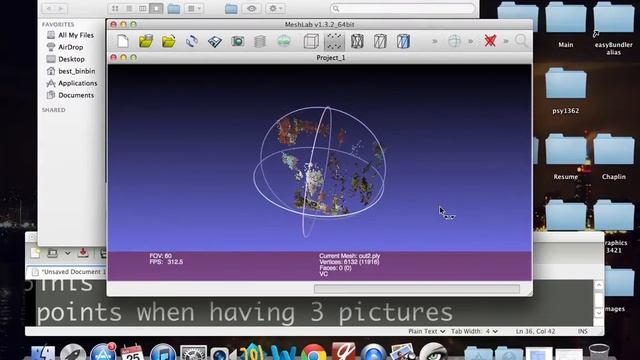
Task: Go forward in Finder window
Action: (61, 9)
